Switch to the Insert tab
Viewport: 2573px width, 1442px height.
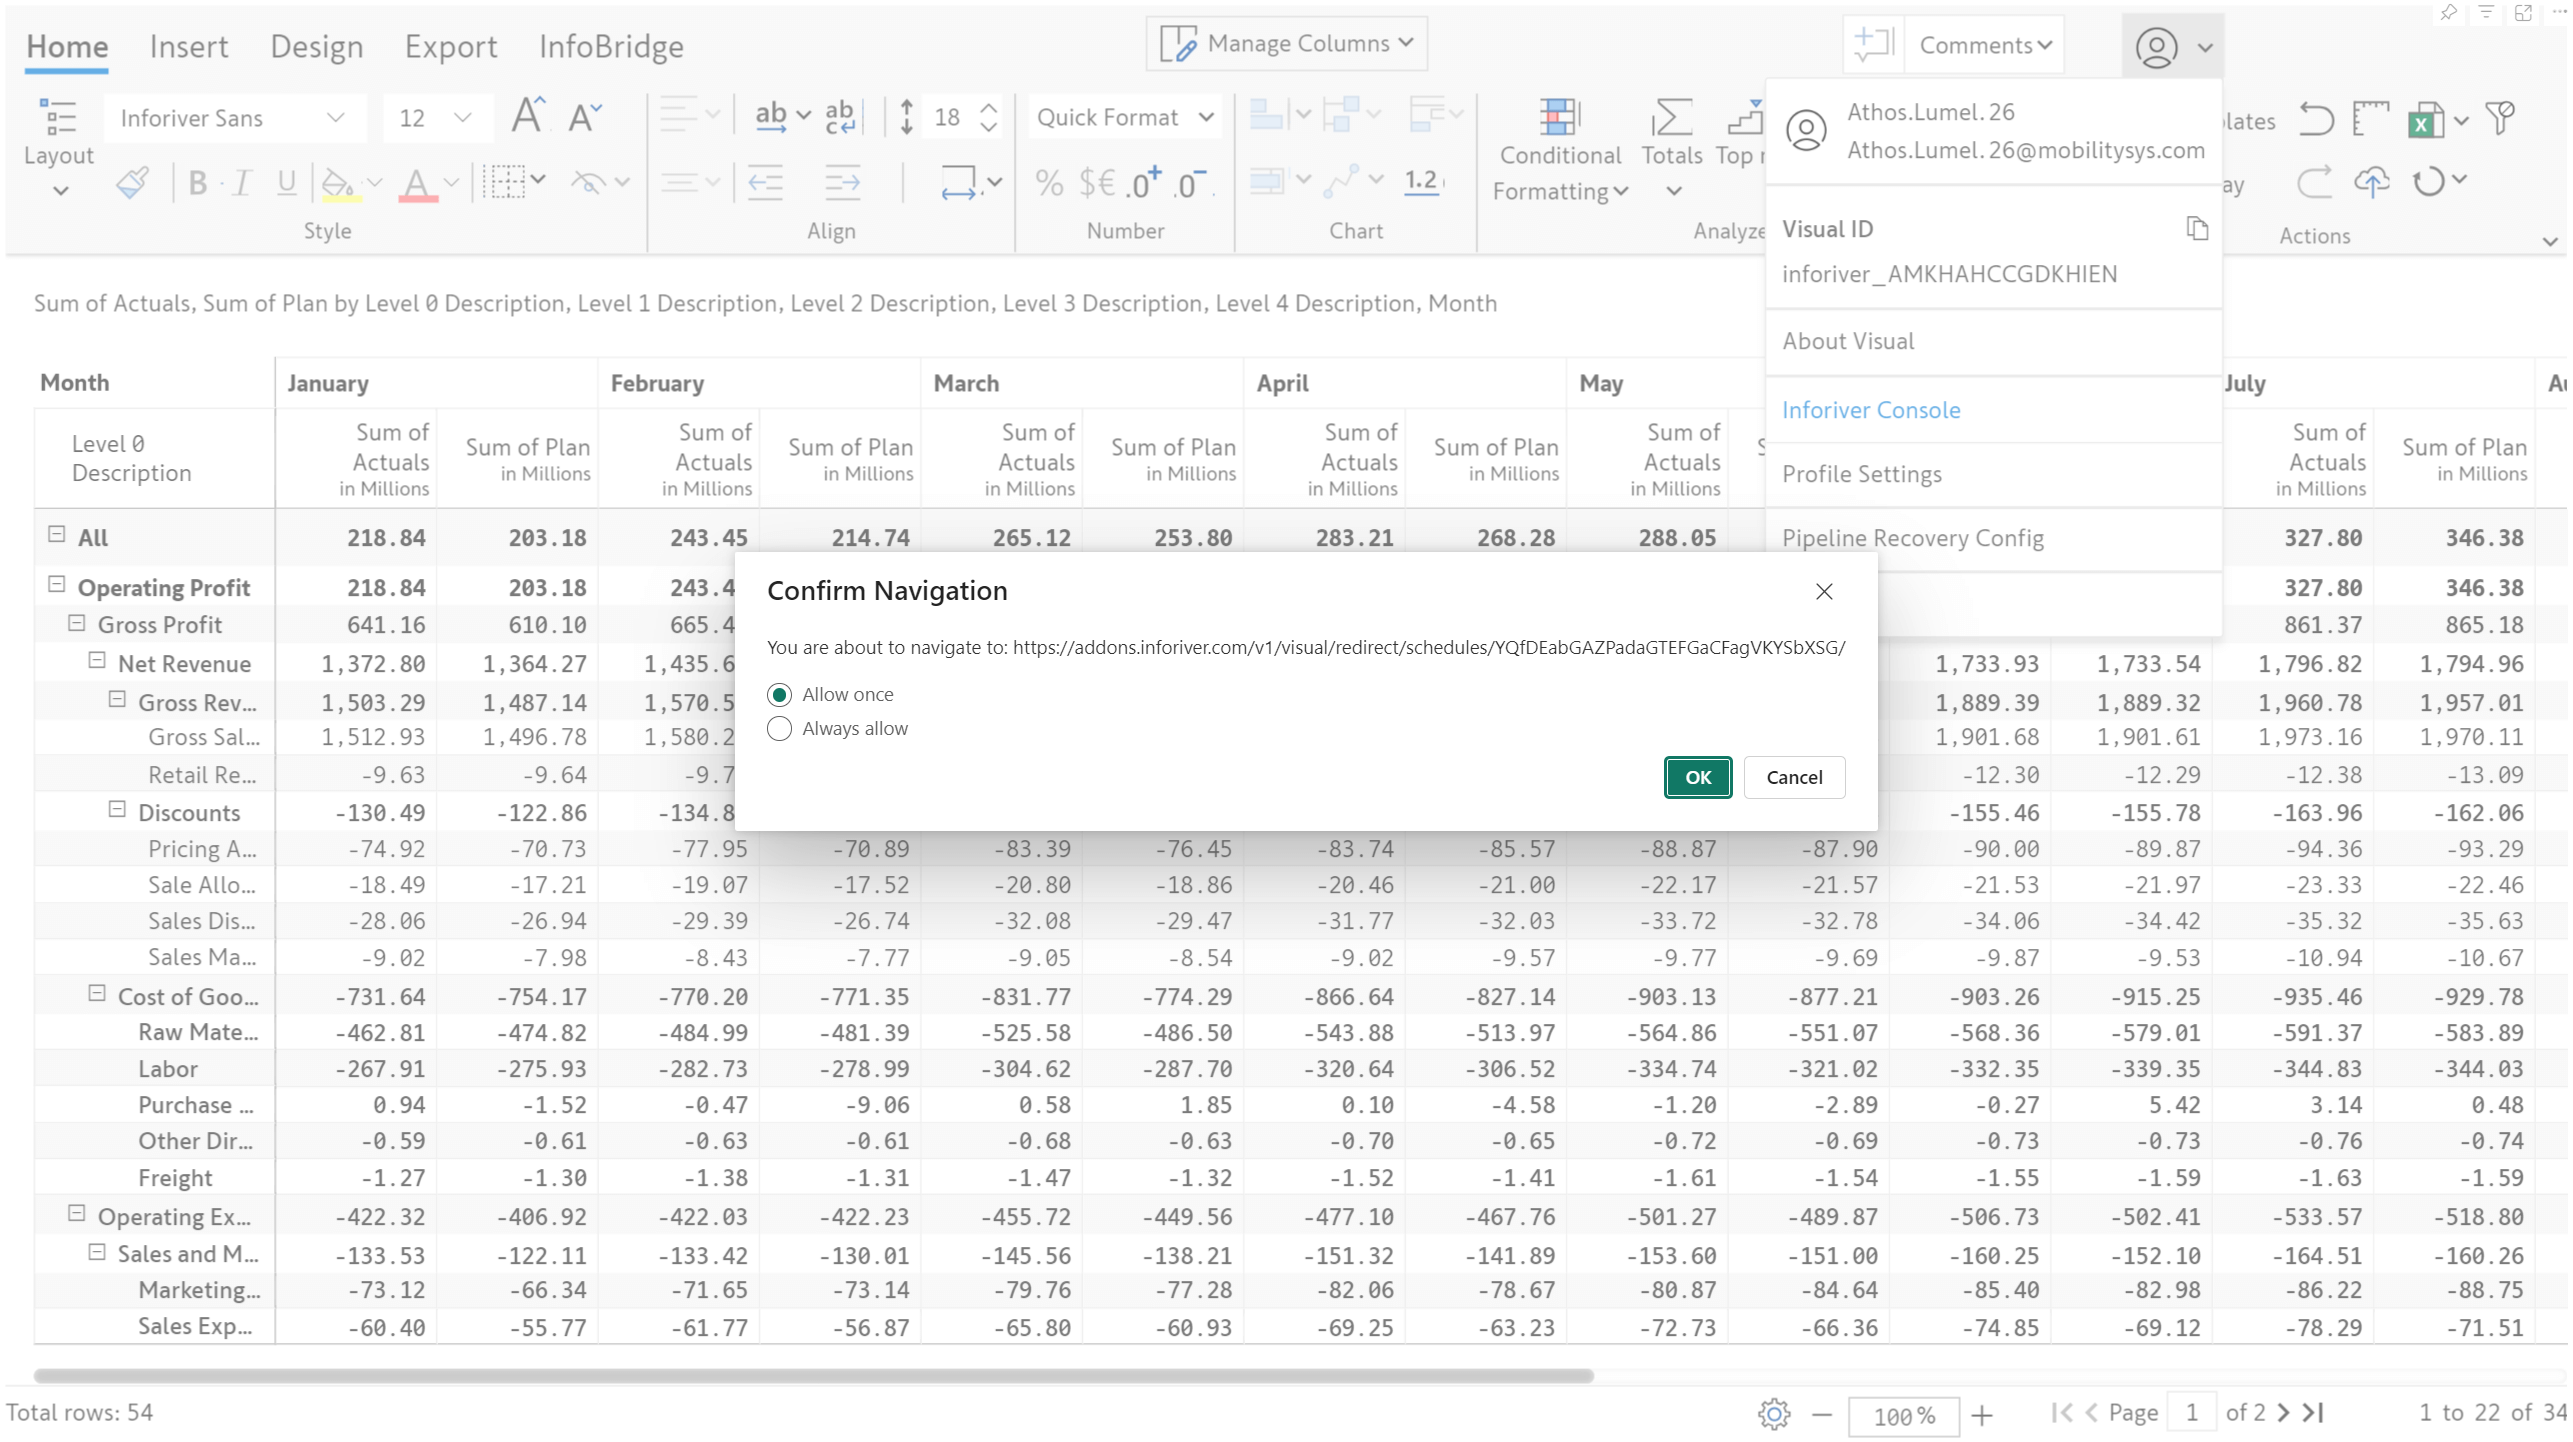[188, 46]
